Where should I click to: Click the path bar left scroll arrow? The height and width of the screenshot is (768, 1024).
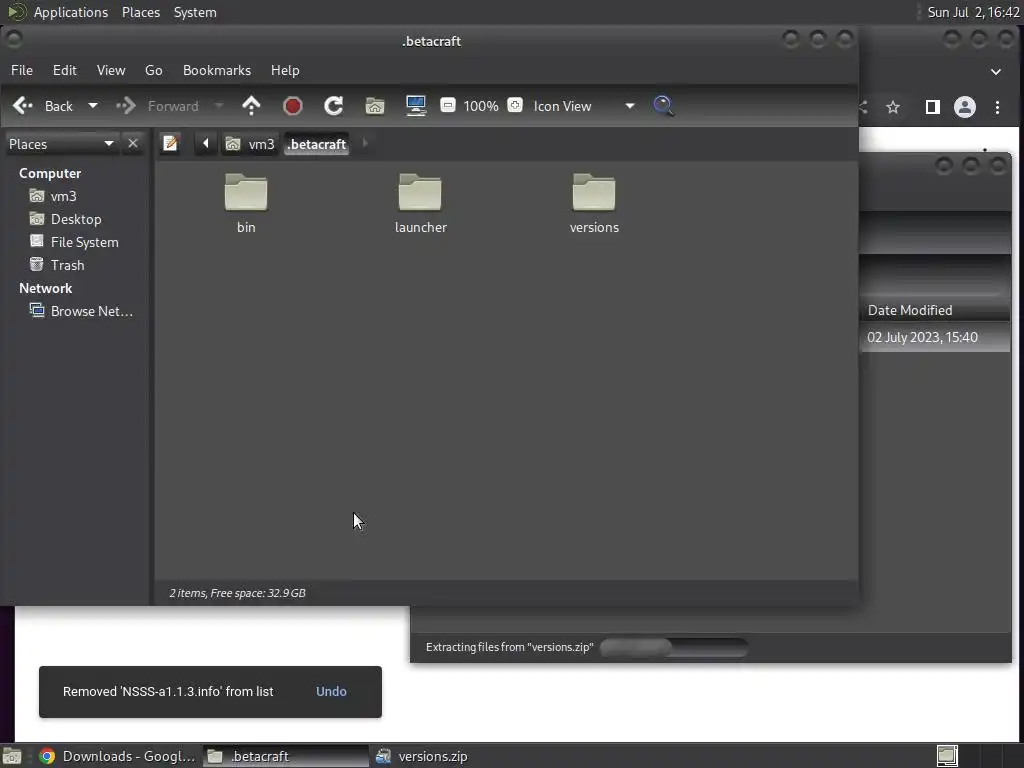[206, 144]
